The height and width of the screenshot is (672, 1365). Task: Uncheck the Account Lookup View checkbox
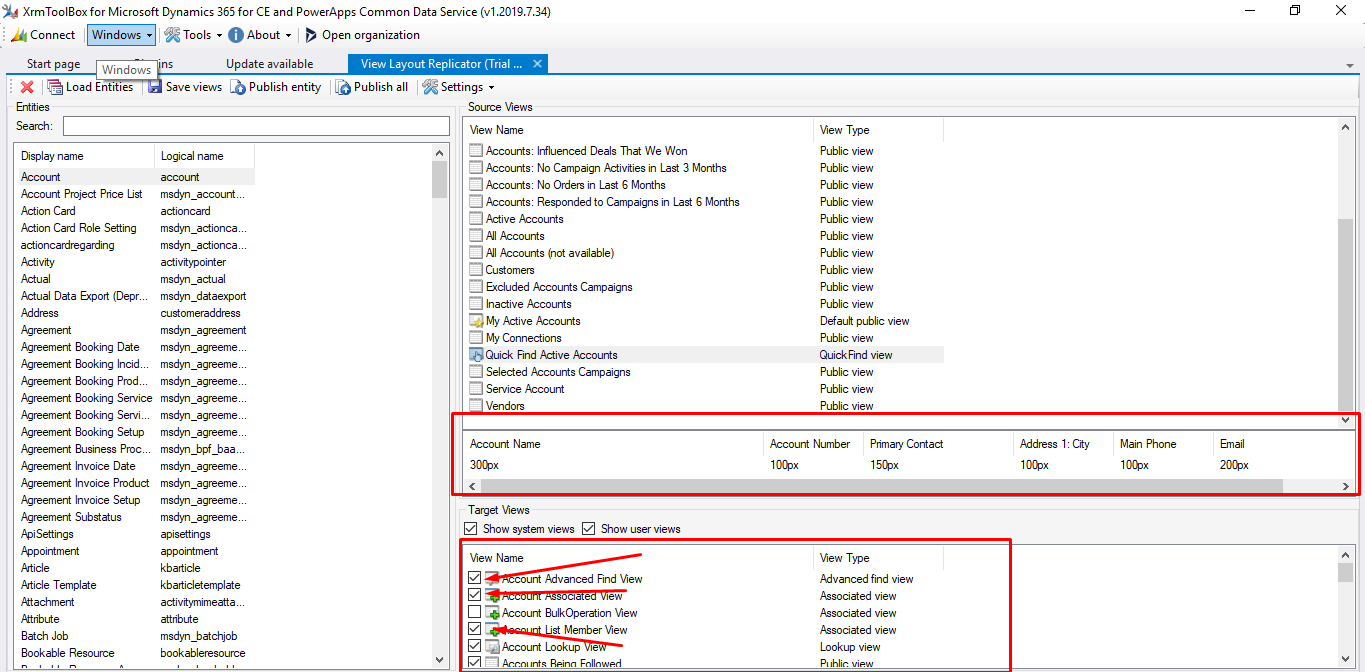tap(475, 647)
